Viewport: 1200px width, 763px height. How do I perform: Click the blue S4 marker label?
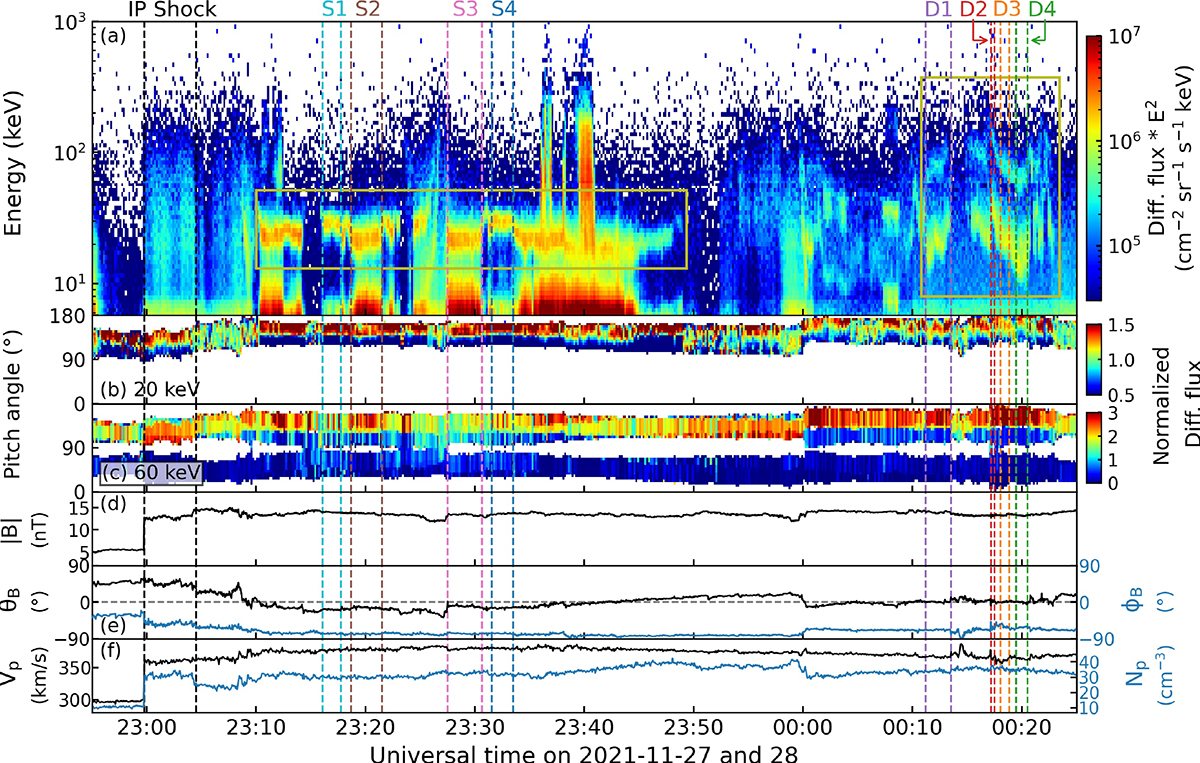[x=504, y=9]
